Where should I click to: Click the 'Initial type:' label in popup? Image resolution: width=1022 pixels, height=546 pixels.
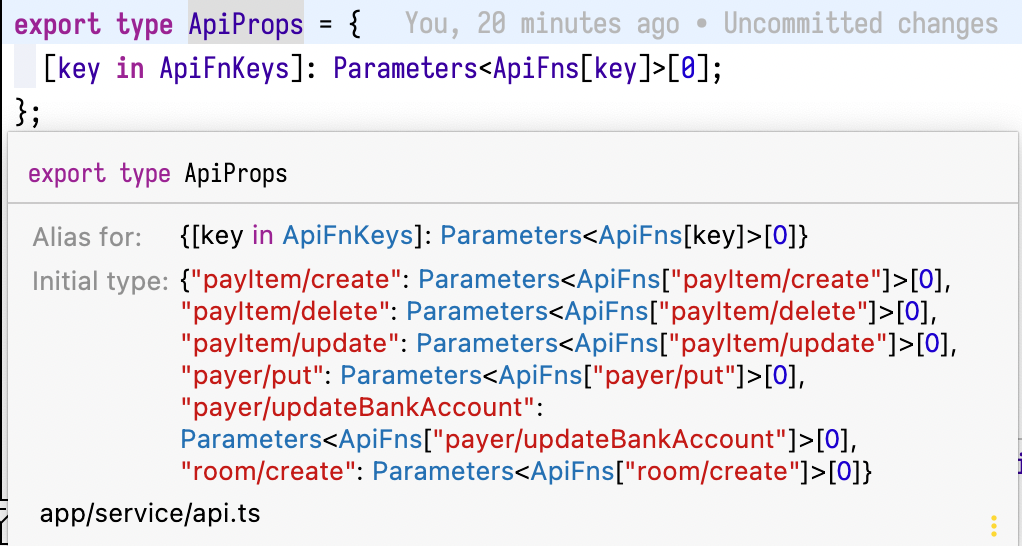point(100,280)
